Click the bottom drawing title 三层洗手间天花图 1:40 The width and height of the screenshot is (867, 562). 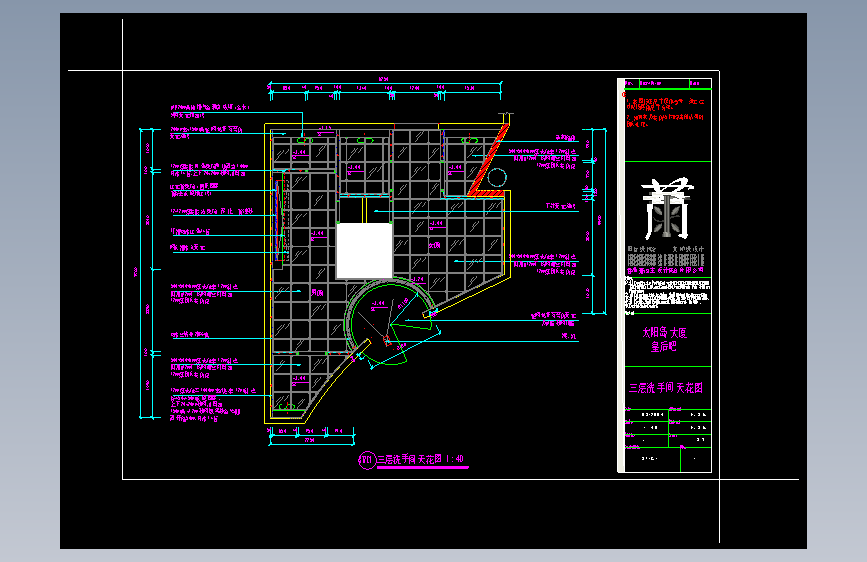pyautogui.click(x=420, y=459)
